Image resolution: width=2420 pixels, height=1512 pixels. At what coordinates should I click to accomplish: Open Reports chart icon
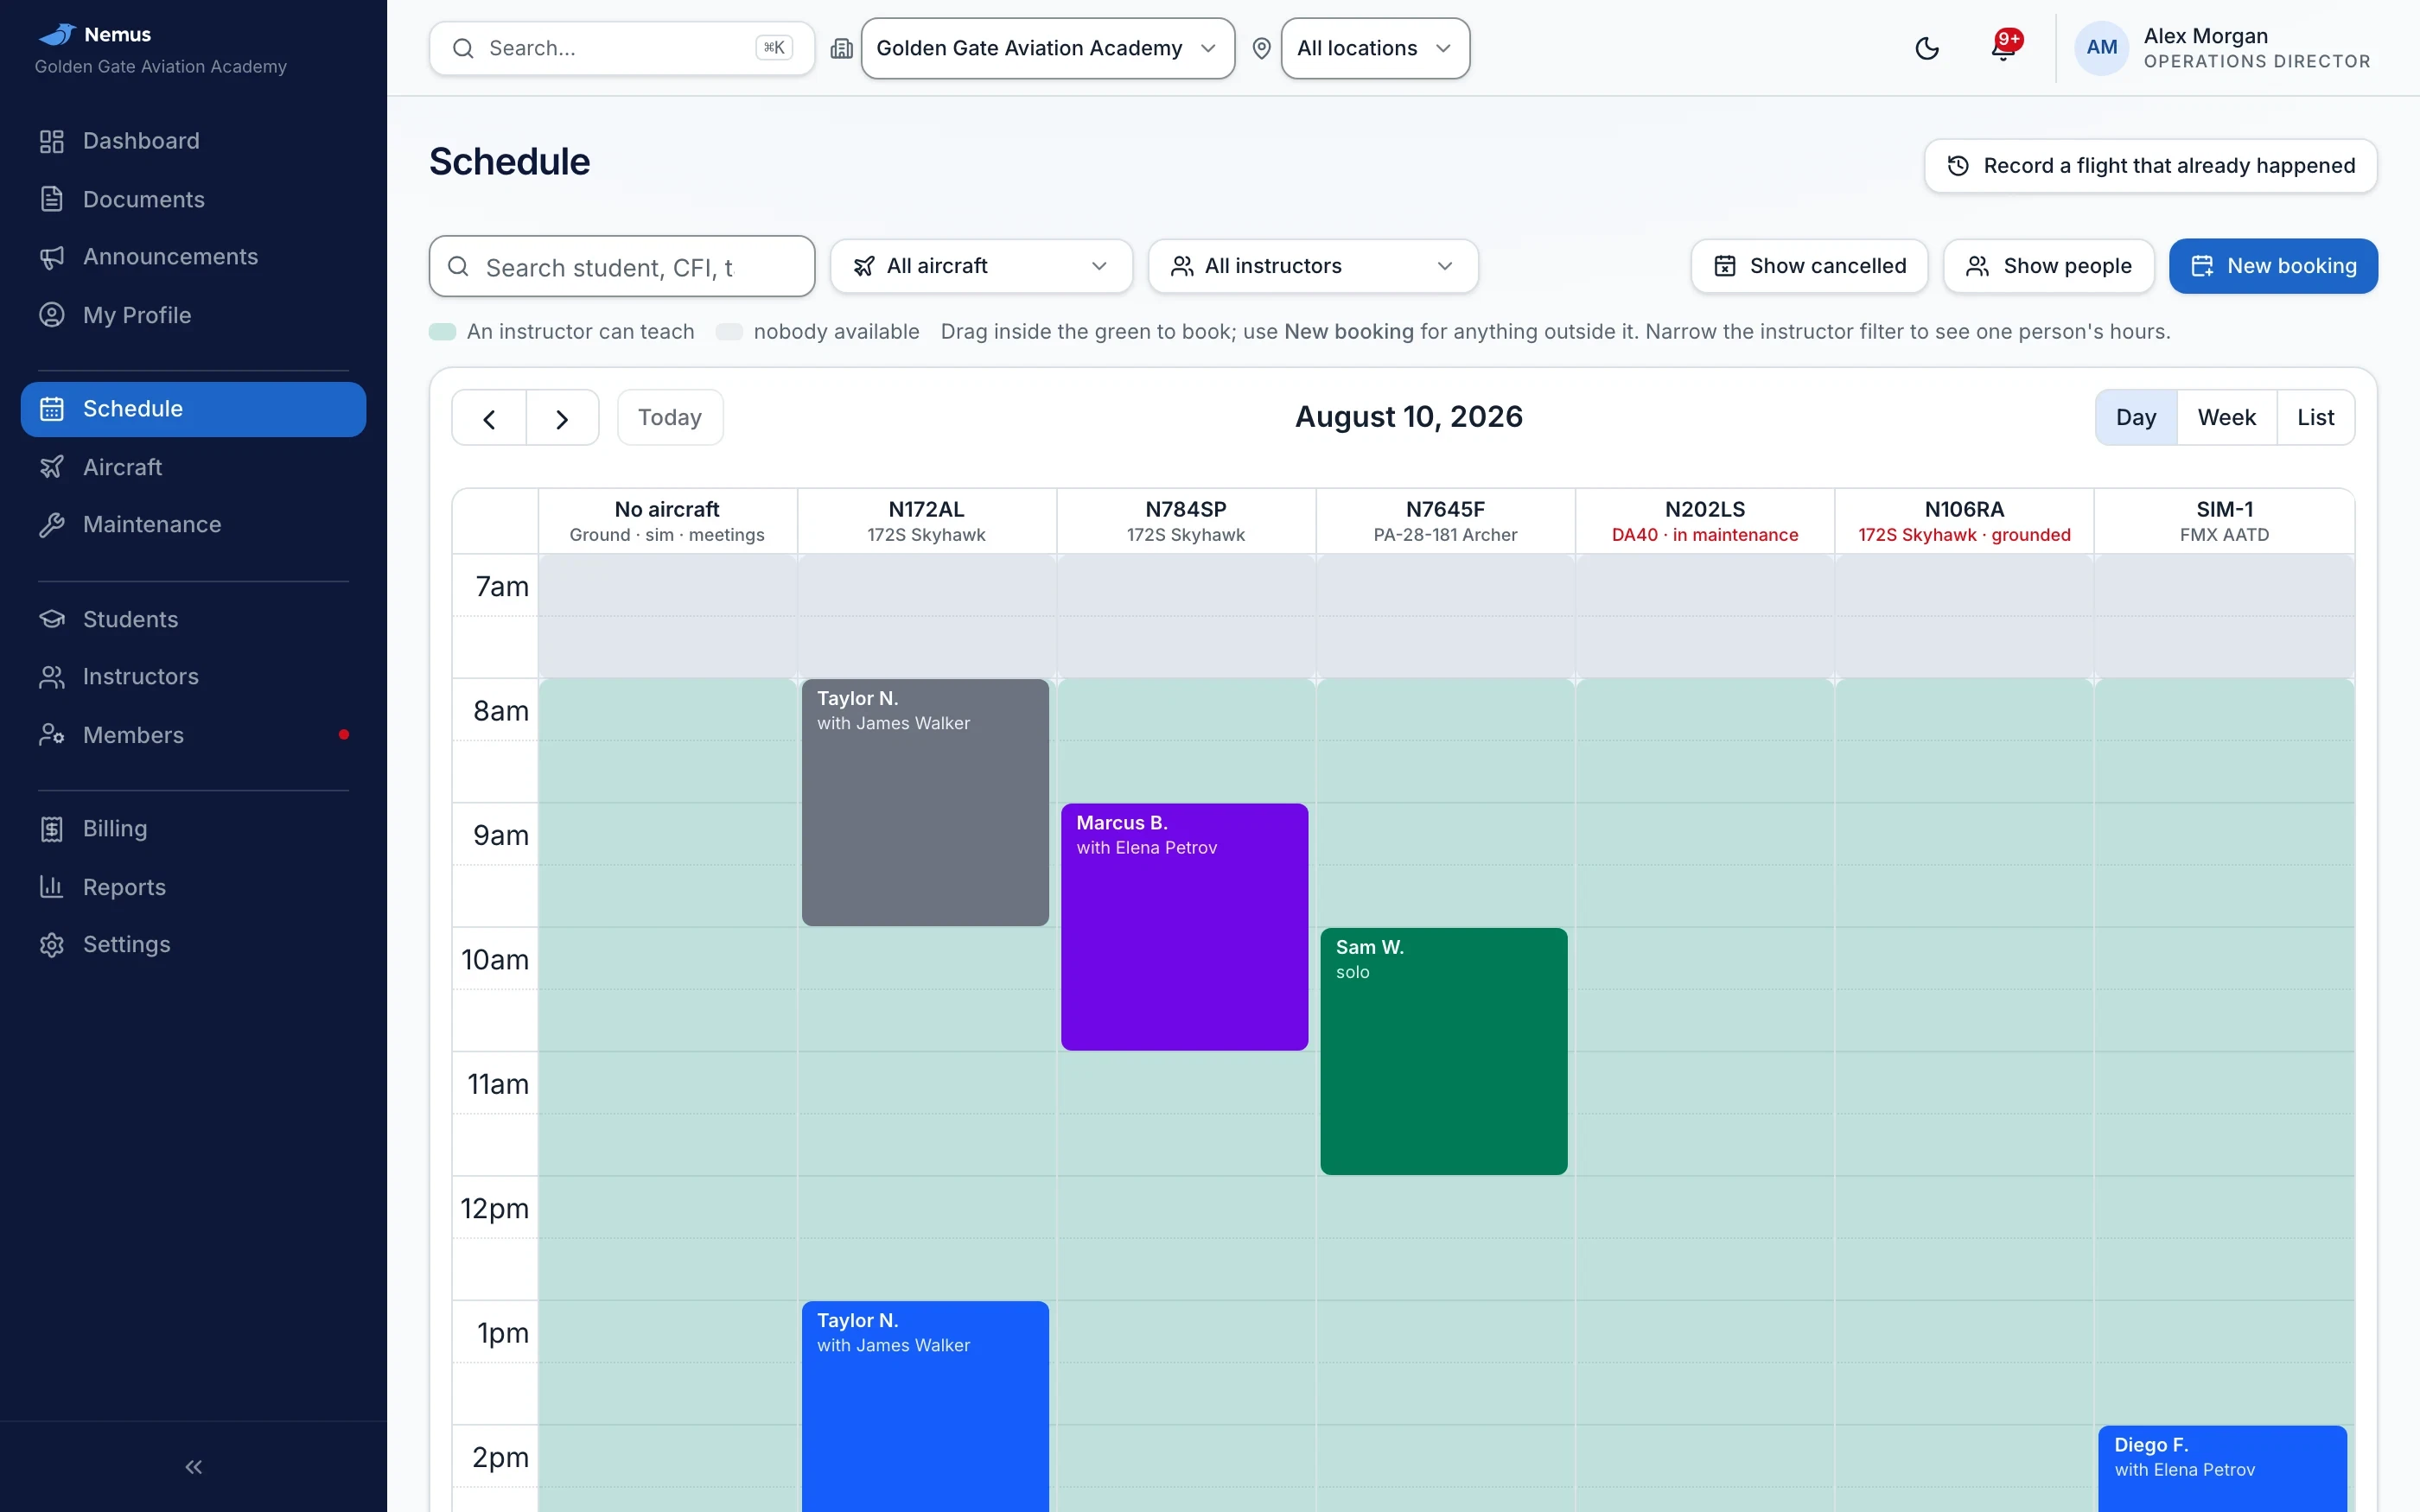(52, 887)
